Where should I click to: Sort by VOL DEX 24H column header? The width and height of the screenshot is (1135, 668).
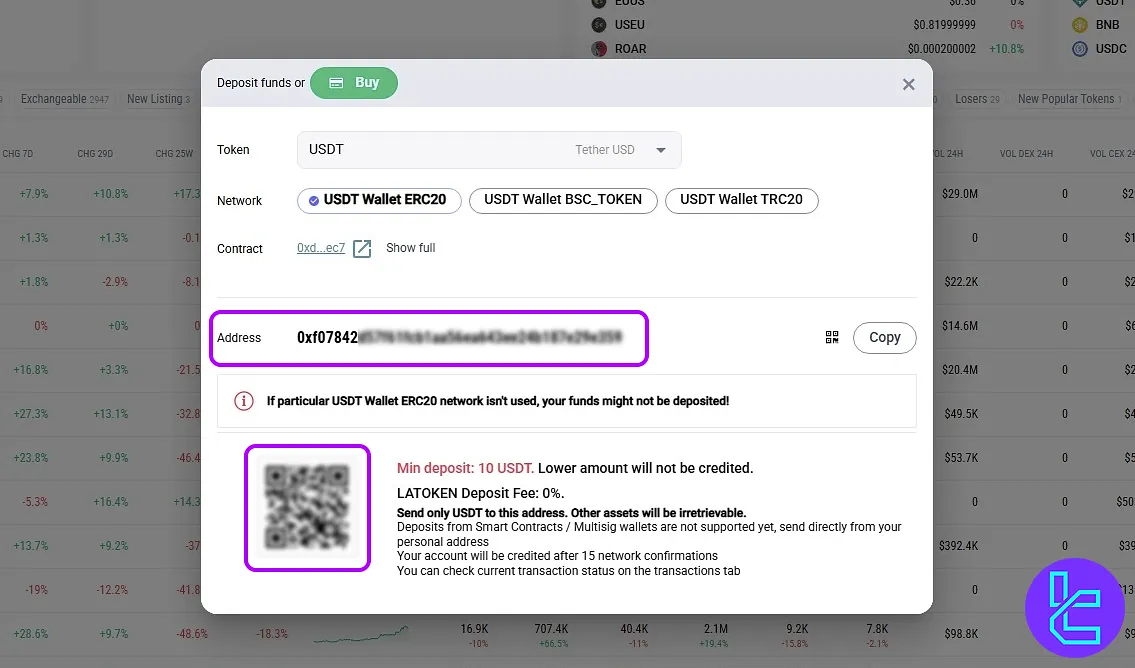pos(1026,153)
